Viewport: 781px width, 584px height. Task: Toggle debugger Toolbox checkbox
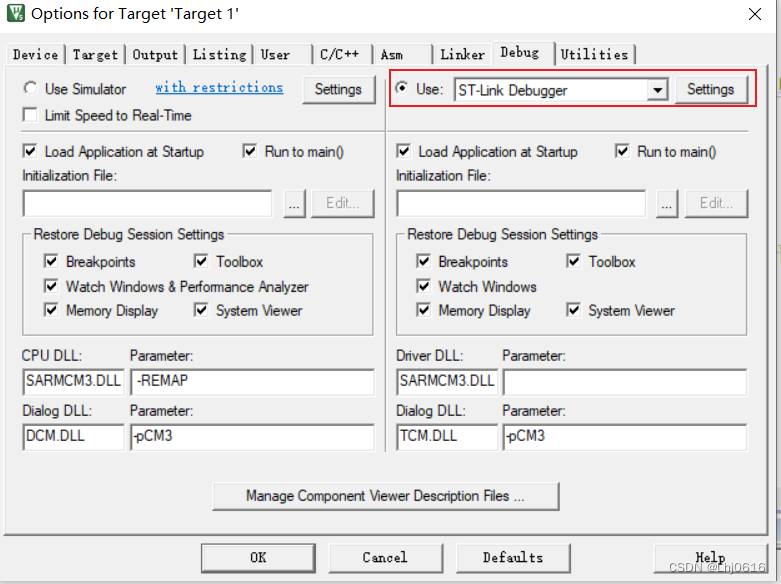coord(574,261)
